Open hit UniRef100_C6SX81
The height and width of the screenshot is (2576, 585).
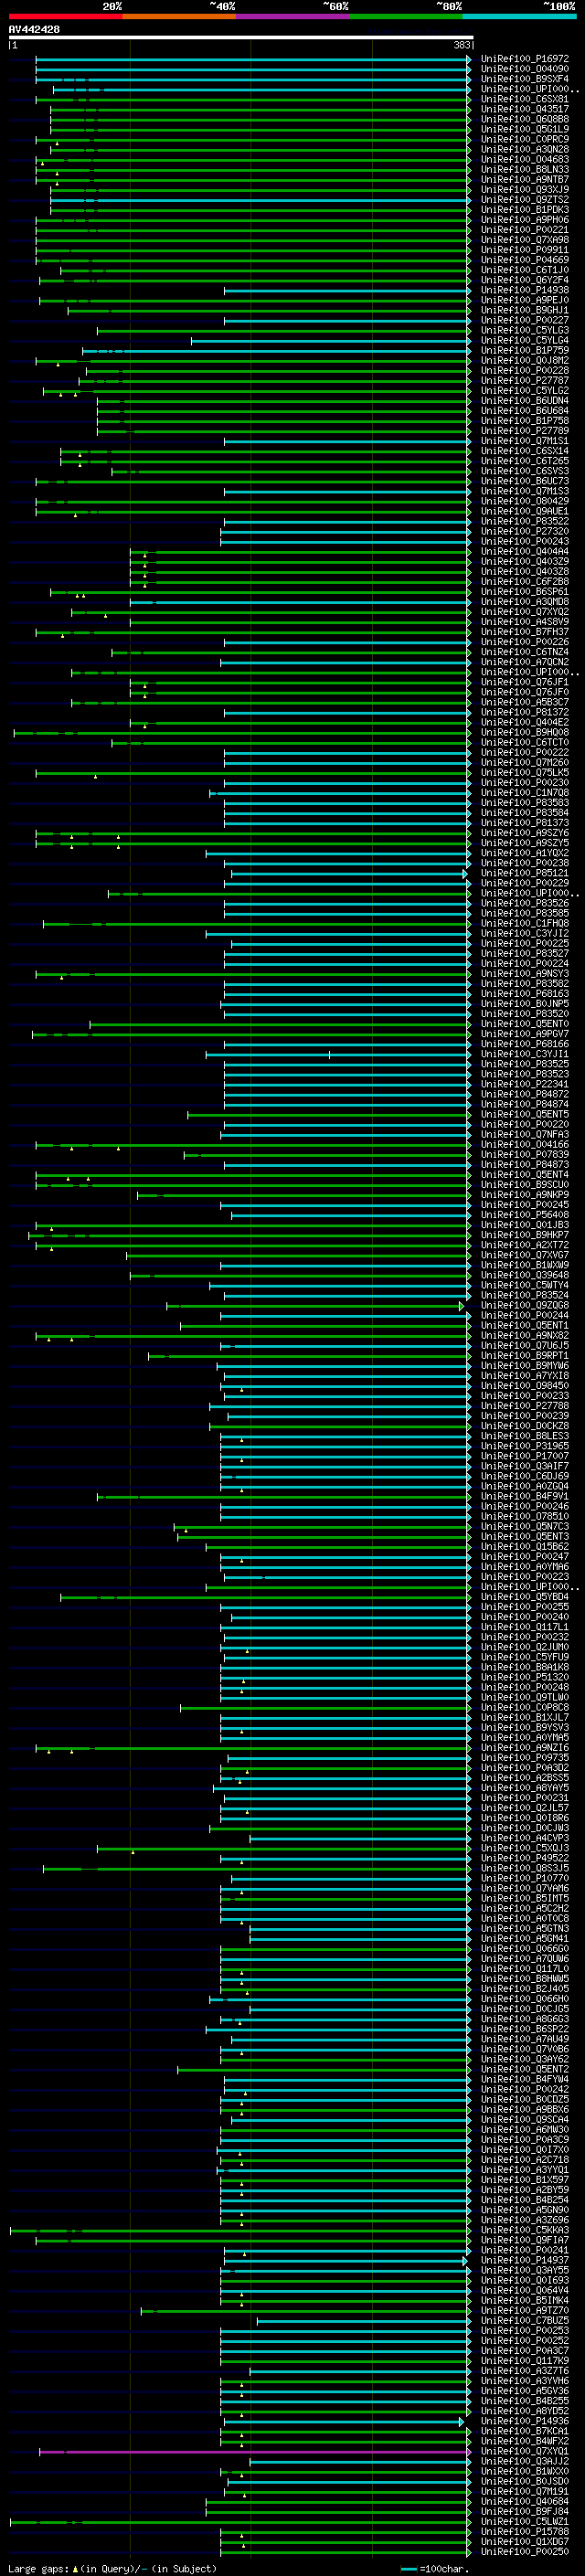[x=524, y=99]
